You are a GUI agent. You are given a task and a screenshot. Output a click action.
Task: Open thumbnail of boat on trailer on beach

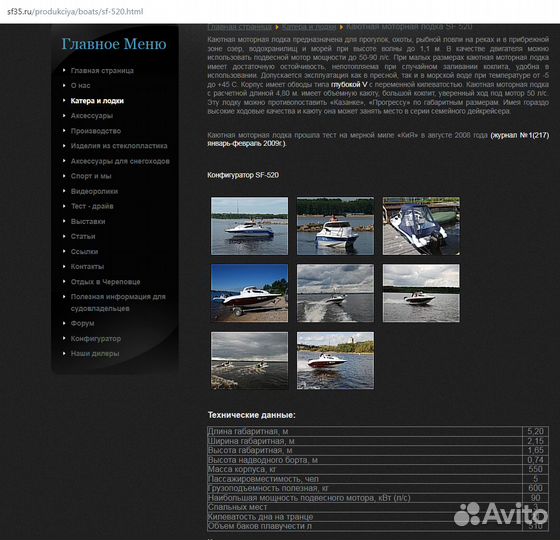[249, 293]
